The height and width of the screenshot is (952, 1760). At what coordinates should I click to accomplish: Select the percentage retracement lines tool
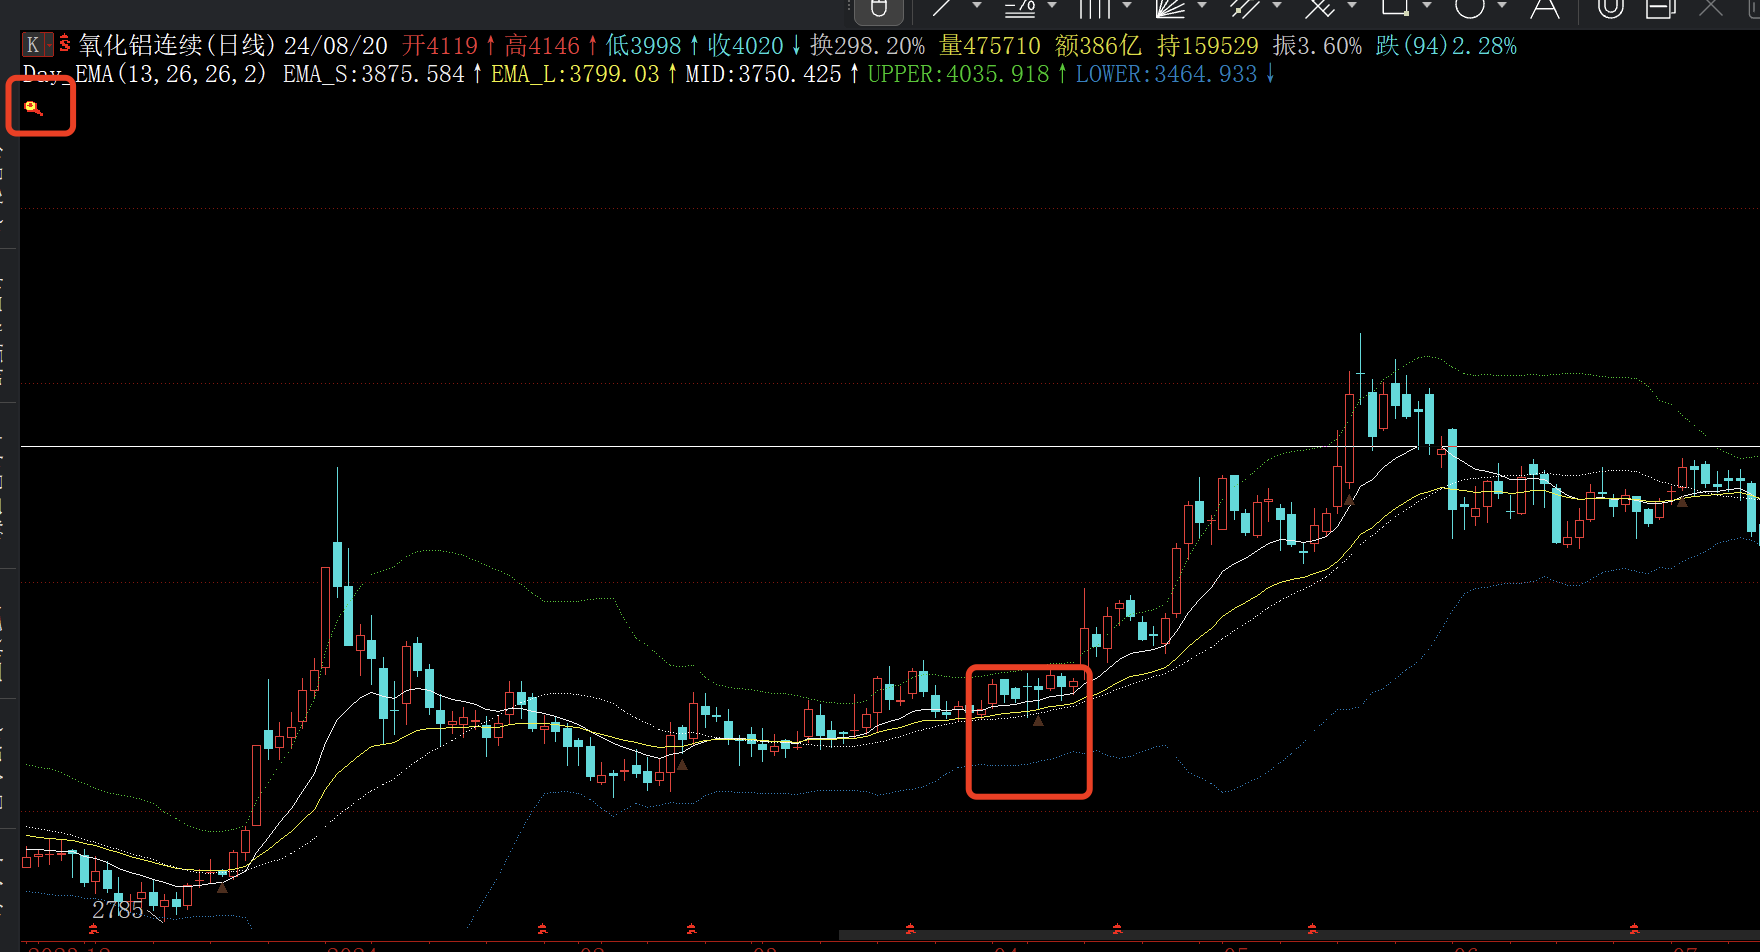[x=1019, y=8]
